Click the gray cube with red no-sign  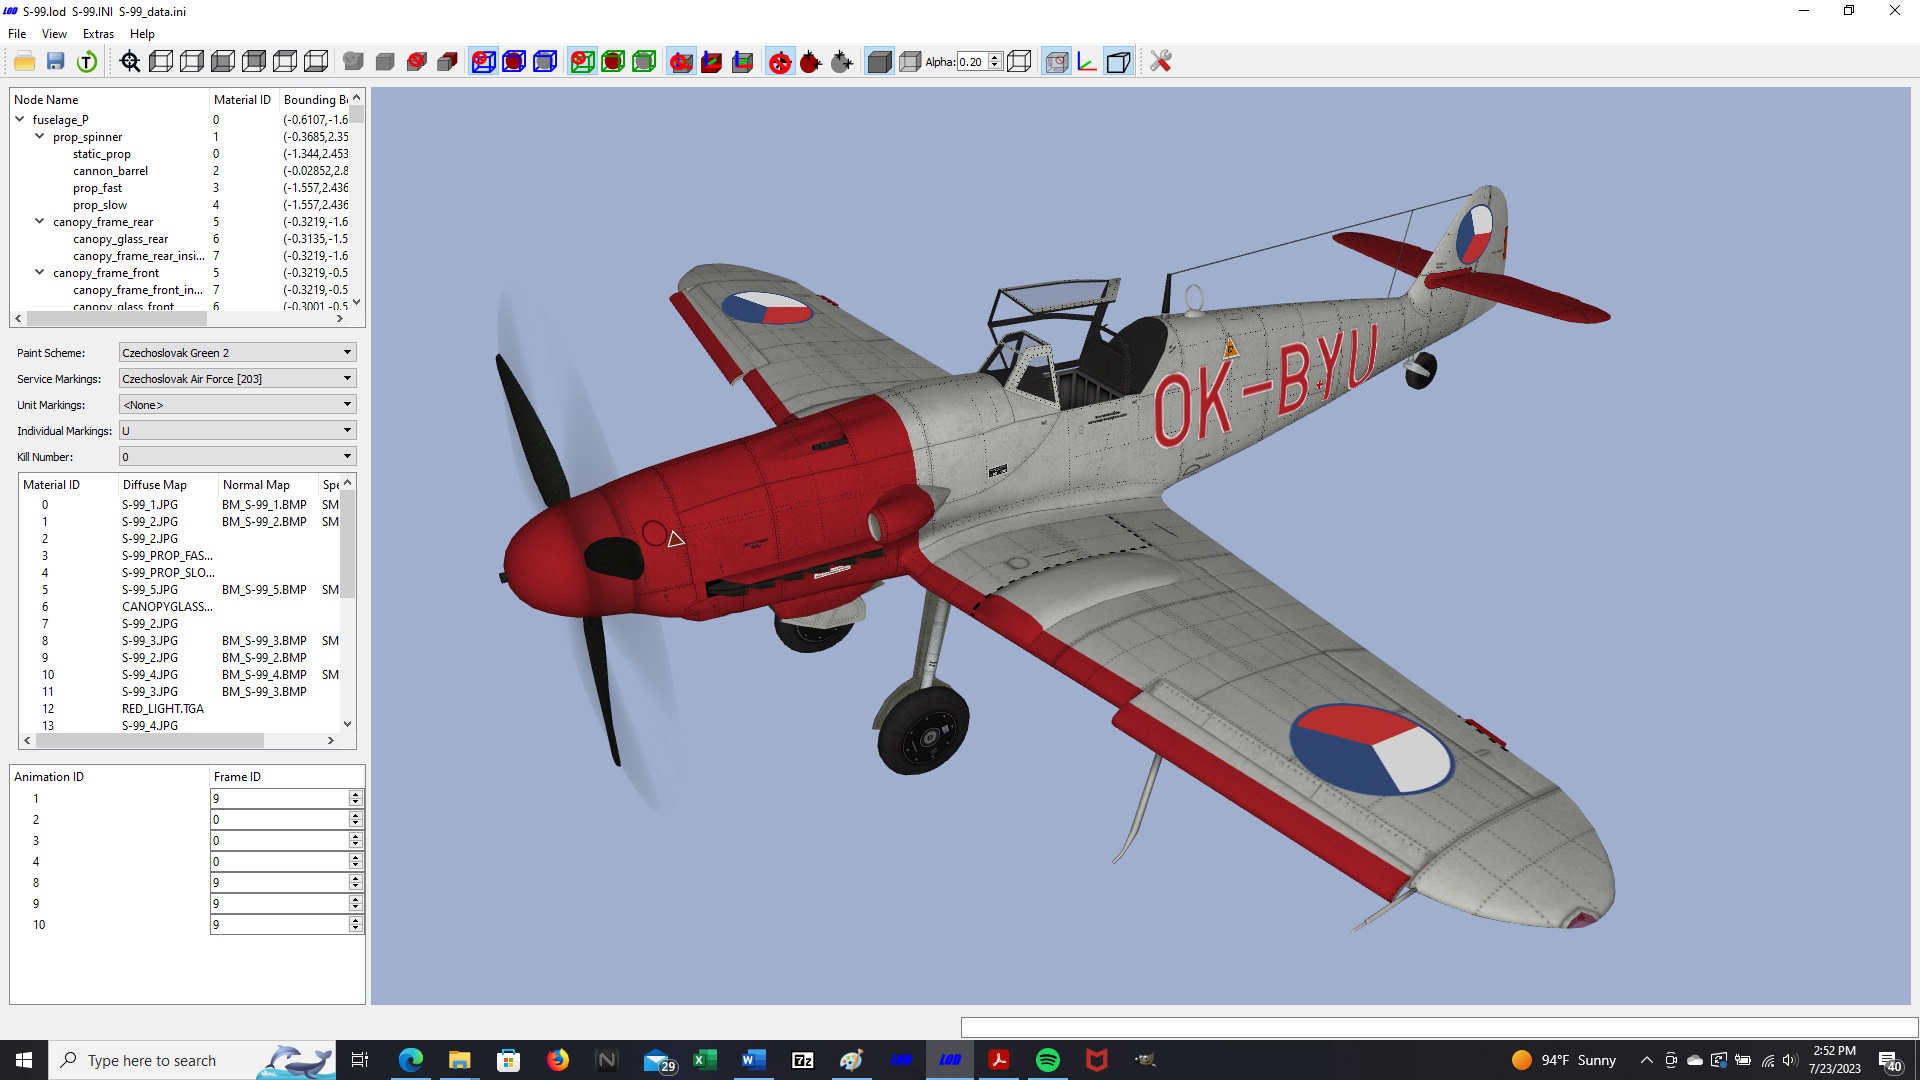417,62
